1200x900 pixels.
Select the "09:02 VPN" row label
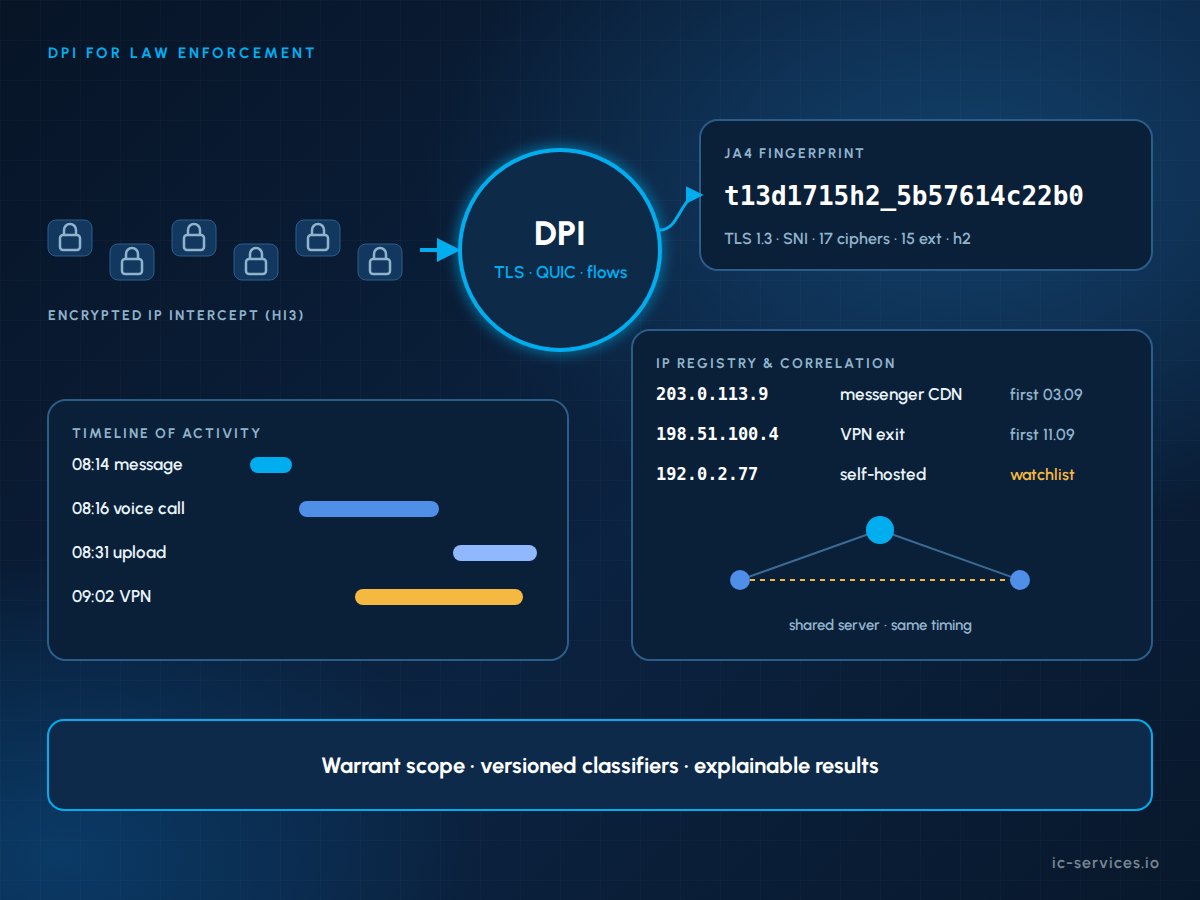click(112, 597)
